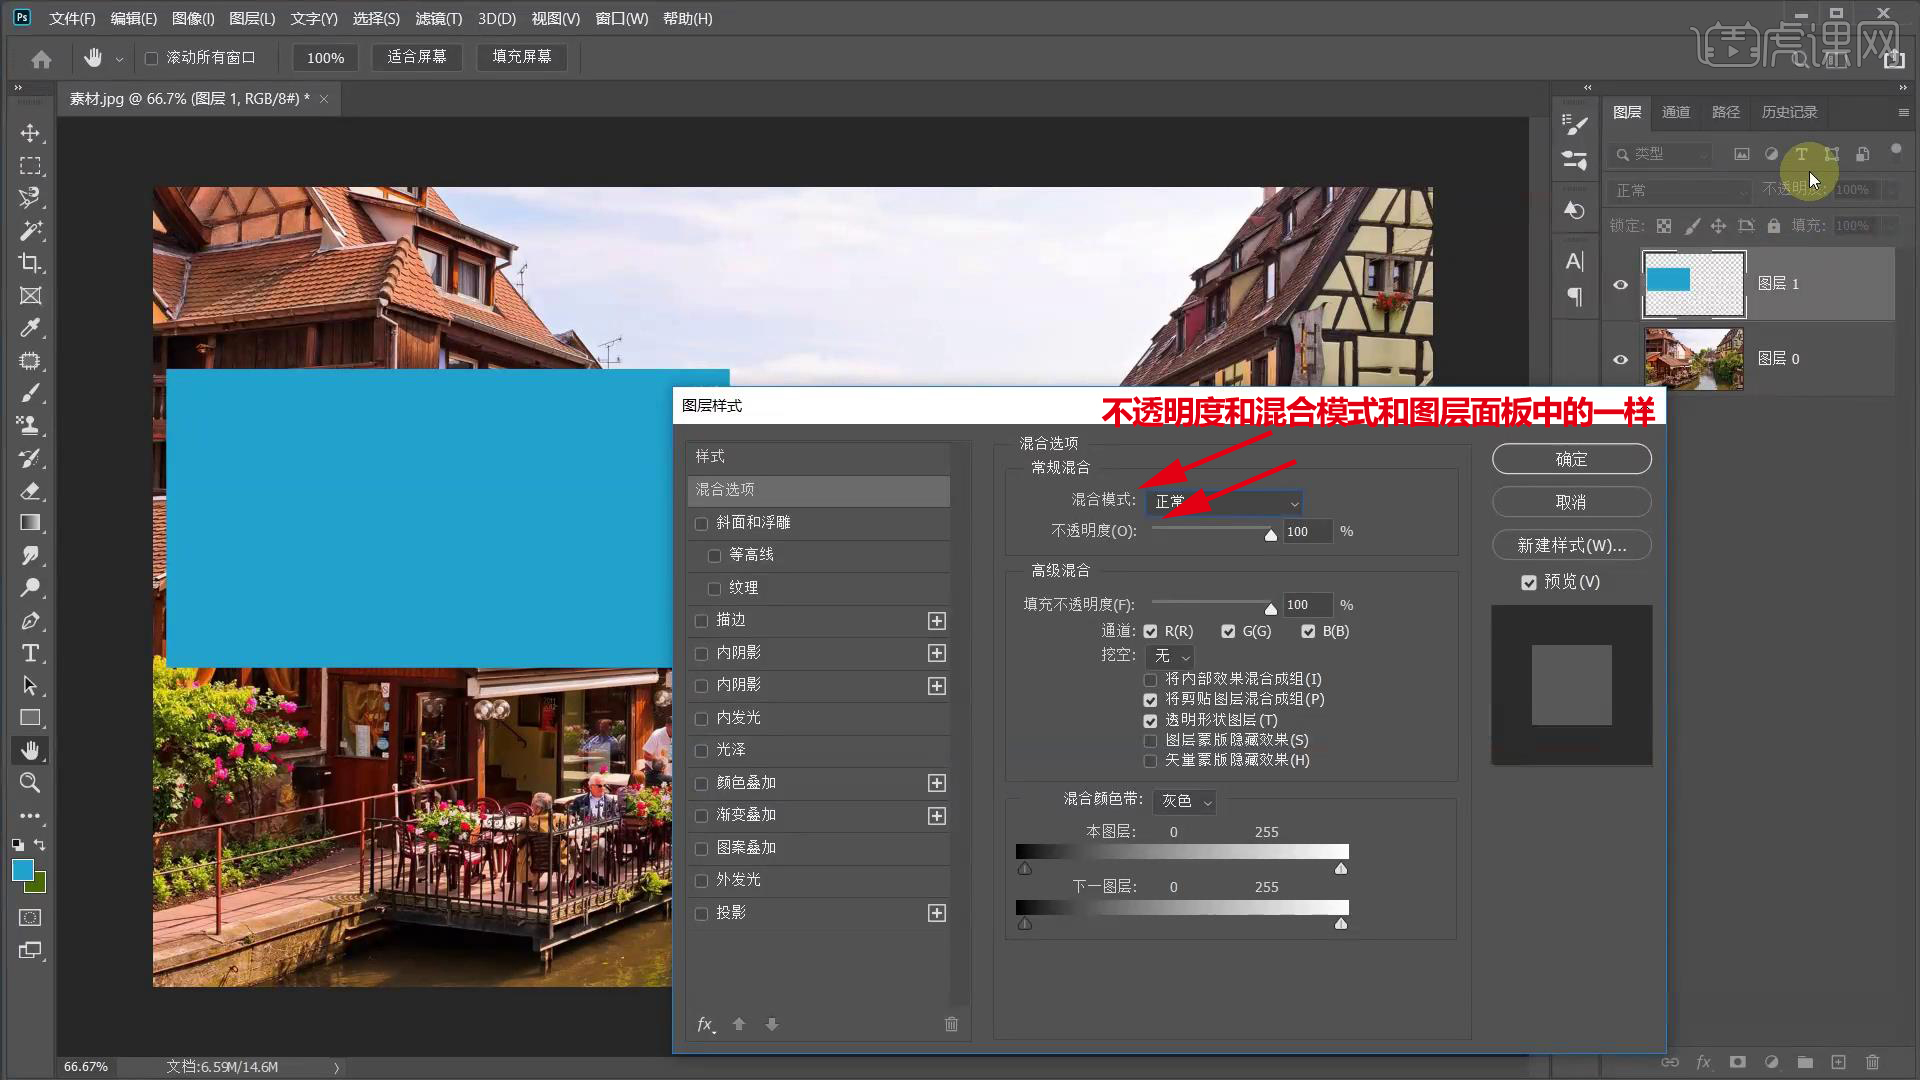This screenshot has height=1080, width=1920.
Task: Click the Home icon in options bar
Action: [41, 59]
